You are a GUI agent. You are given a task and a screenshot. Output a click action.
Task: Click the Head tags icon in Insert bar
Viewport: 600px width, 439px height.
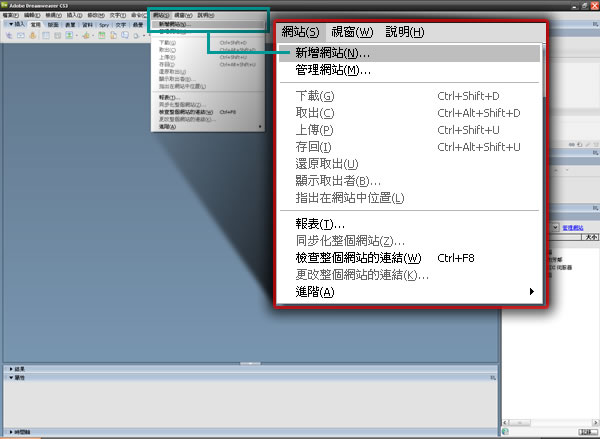click(x=136, y=36)
